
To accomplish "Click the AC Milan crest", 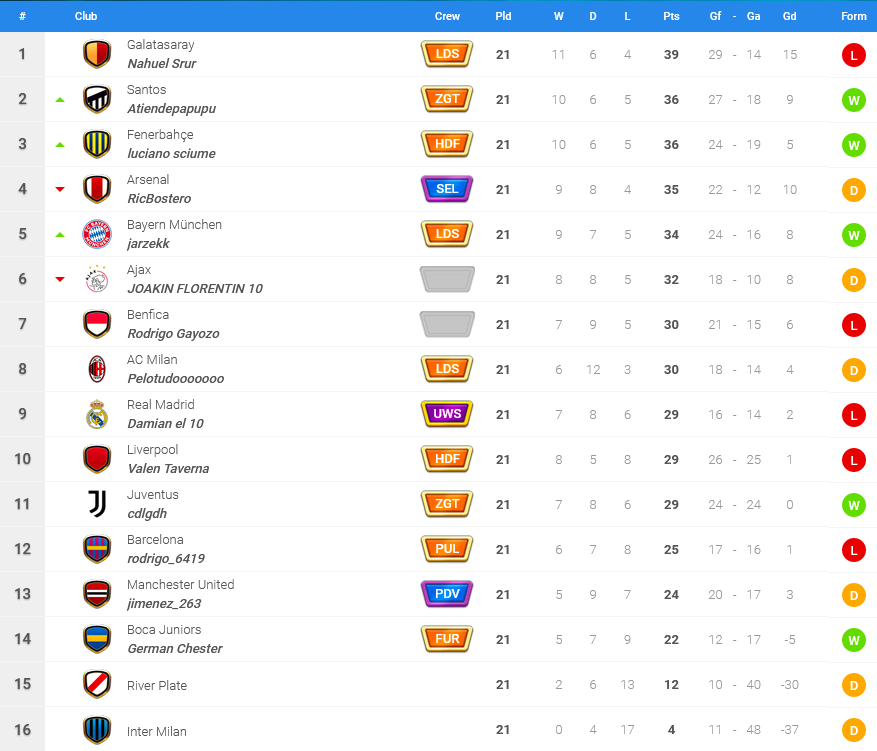I will [x=97, y=369].
